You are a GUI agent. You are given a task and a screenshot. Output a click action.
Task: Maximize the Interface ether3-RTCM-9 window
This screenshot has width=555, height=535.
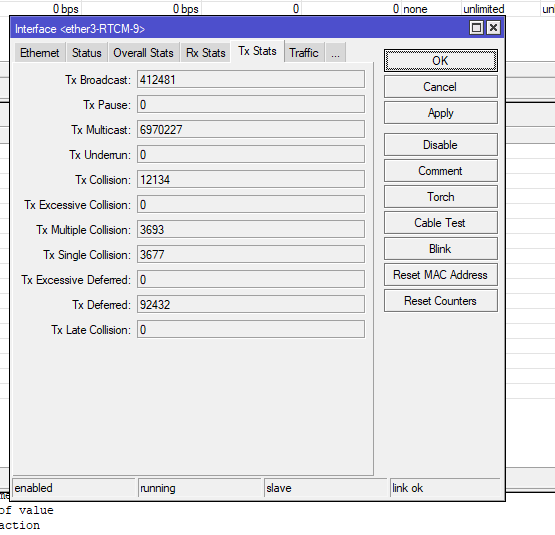(476, 28)
